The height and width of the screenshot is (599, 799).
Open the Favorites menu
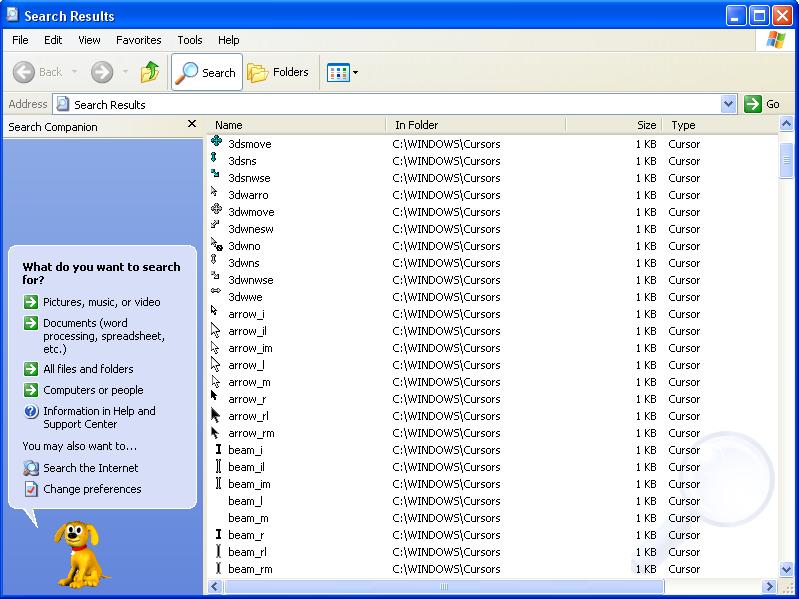[x=138, y=40]
